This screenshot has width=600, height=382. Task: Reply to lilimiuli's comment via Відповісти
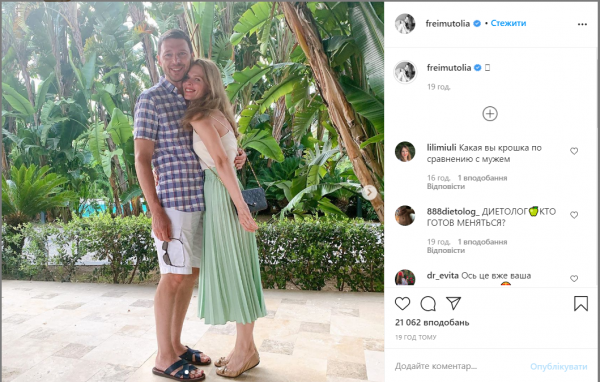tap(446, 186)
